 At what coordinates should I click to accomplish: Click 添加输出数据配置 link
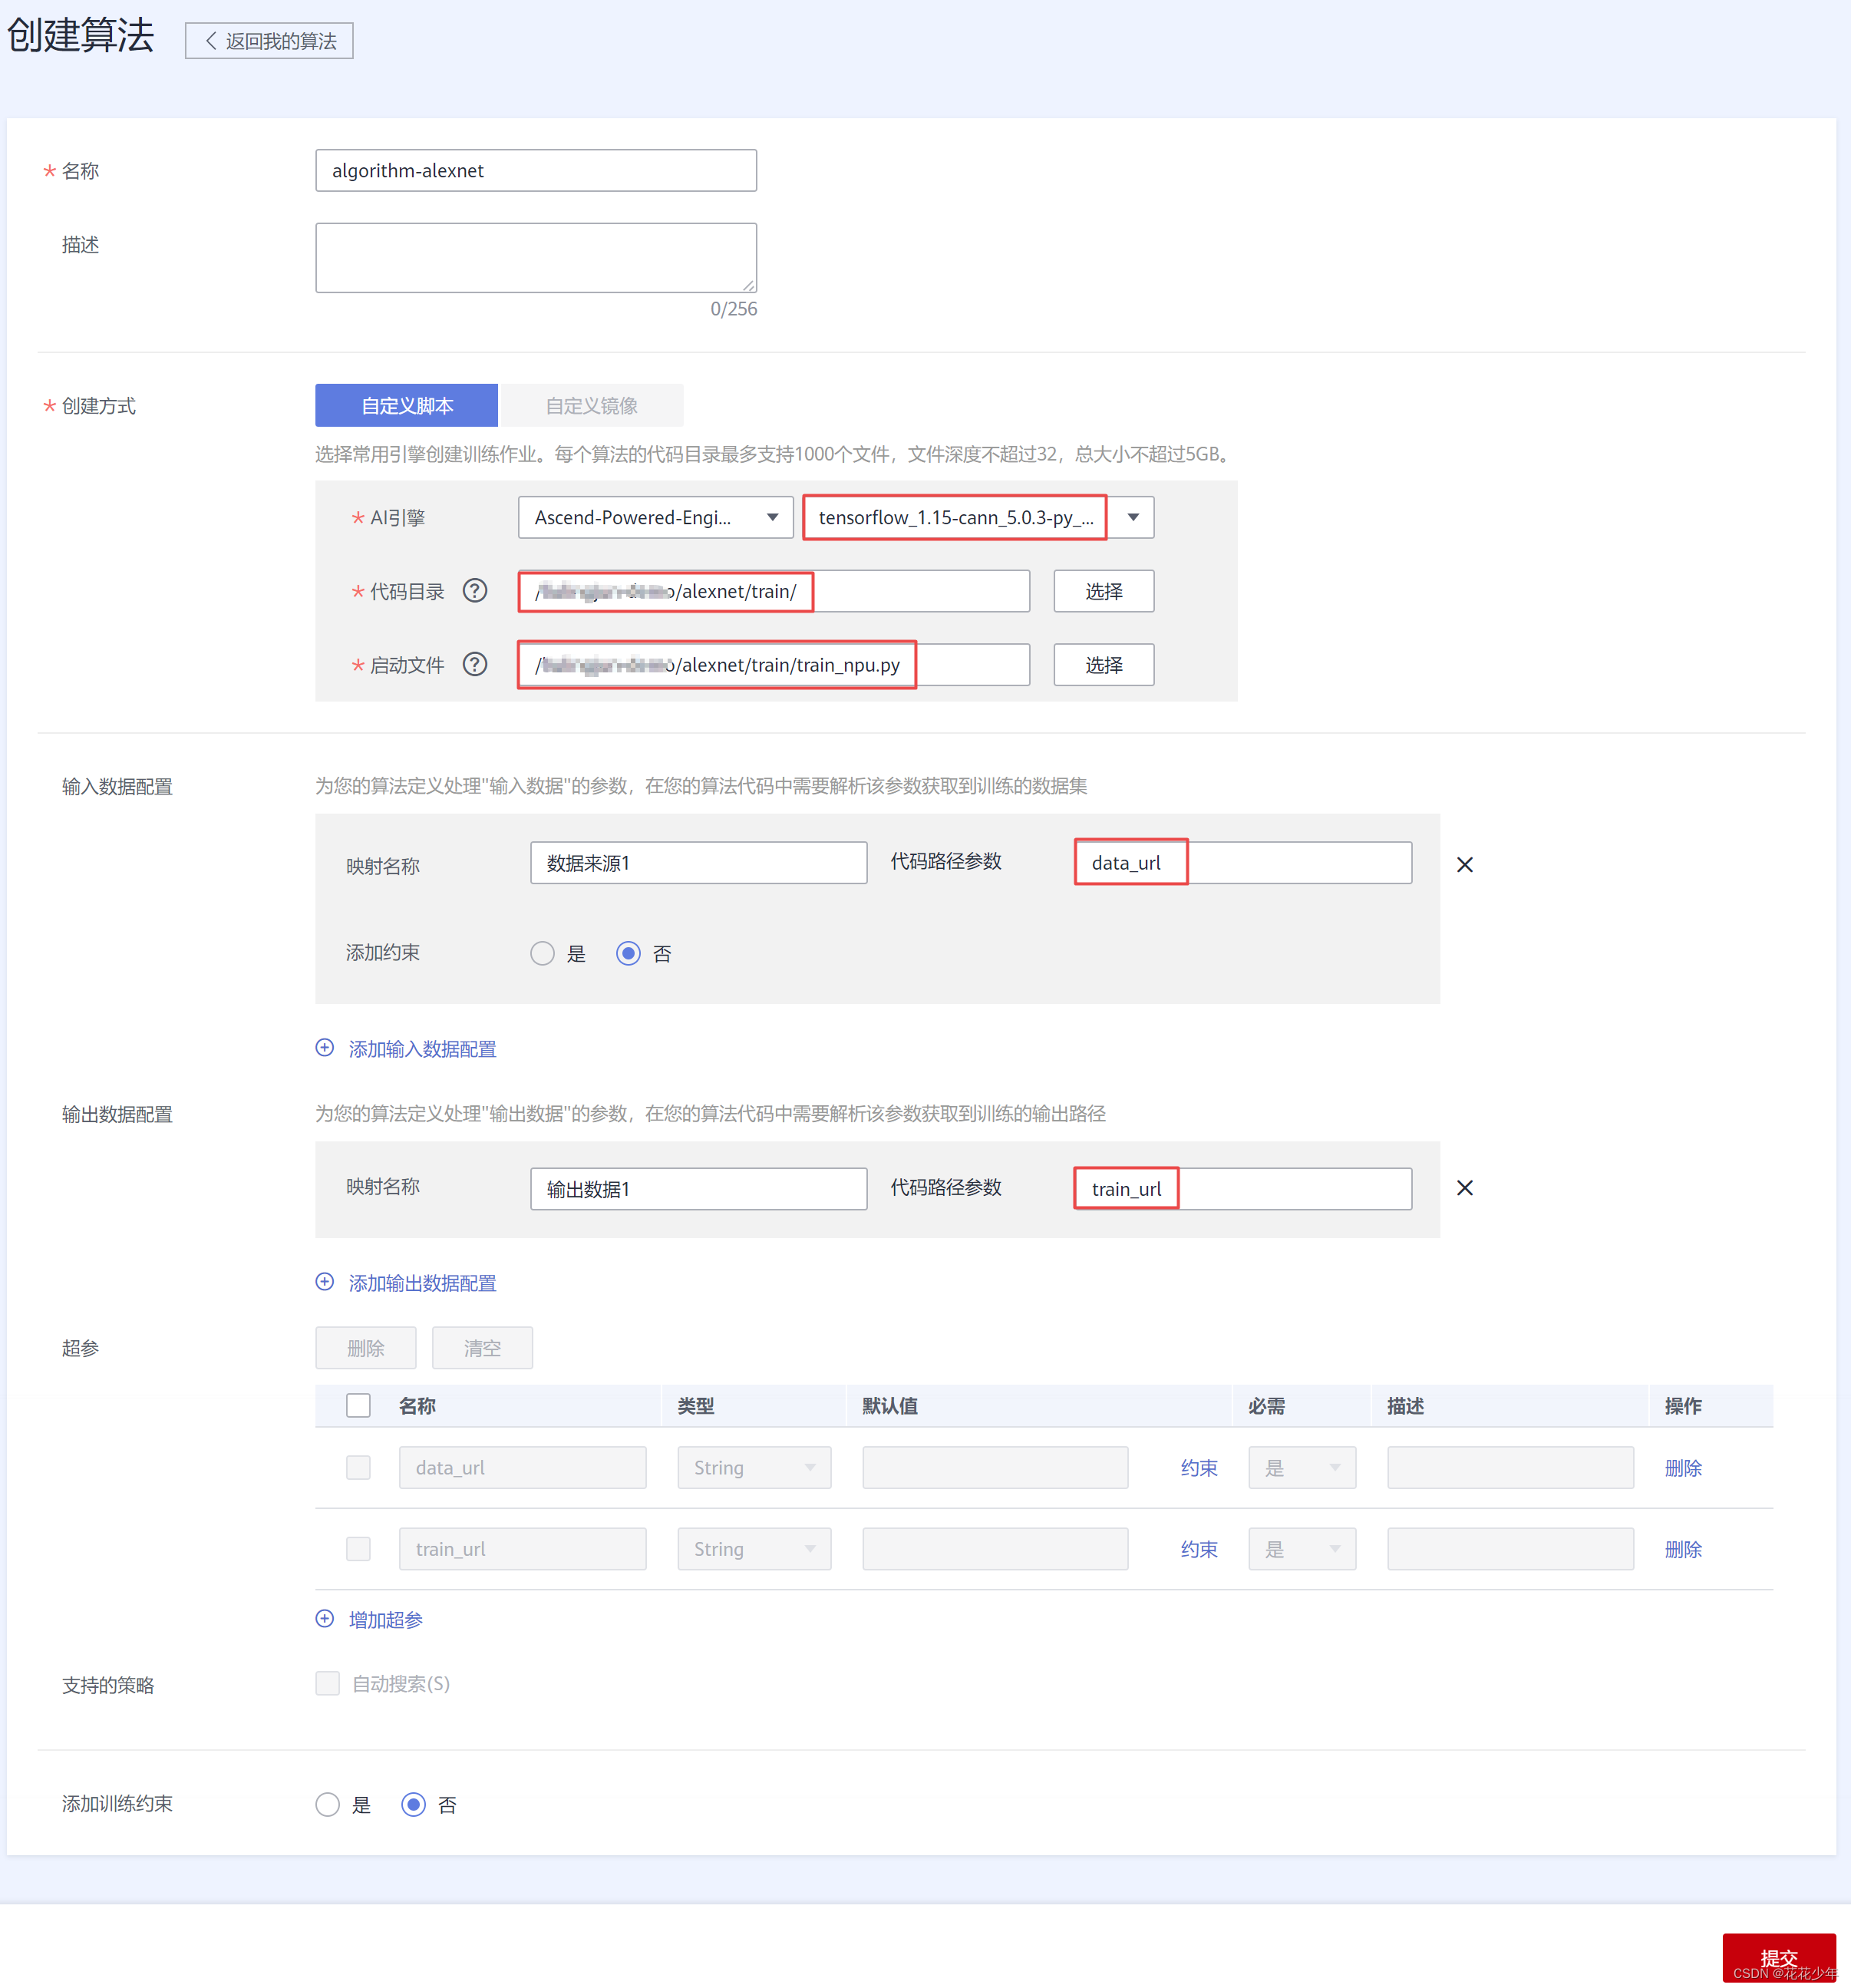[422, 1283]
